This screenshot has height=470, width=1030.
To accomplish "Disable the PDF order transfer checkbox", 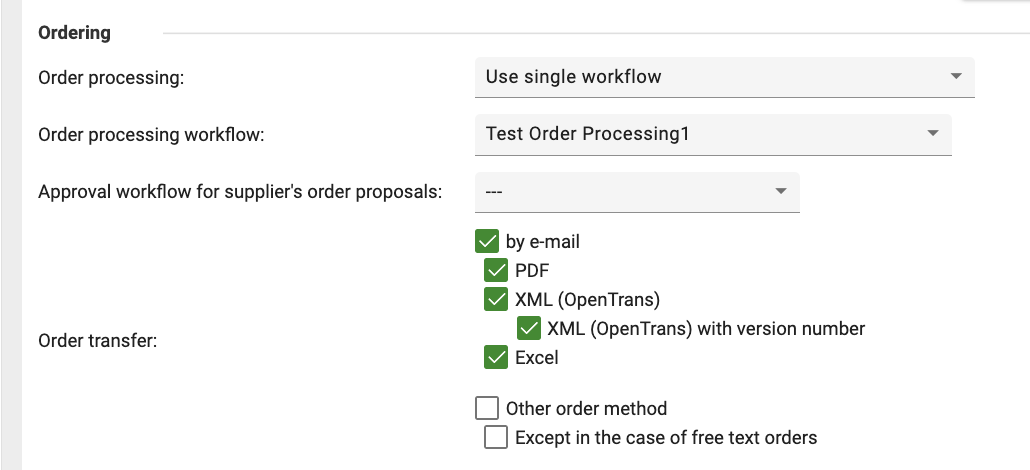I will [x=496, y=271].
